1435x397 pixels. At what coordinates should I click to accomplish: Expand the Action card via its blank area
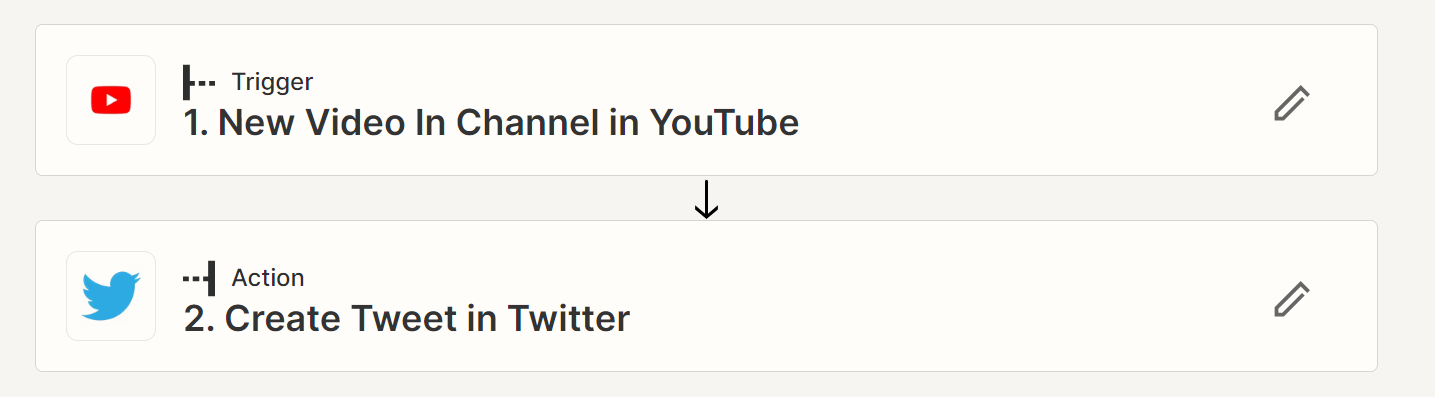point(950,296)
